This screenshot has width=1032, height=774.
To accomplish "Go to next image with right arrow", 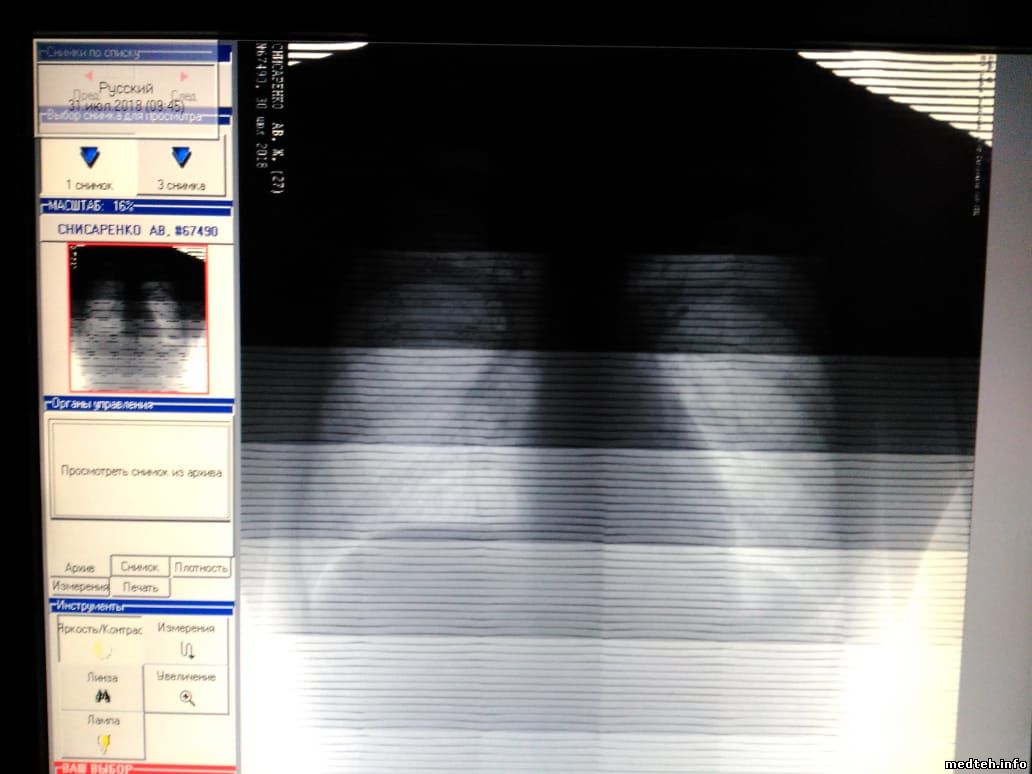I will (x=184, y=76).
